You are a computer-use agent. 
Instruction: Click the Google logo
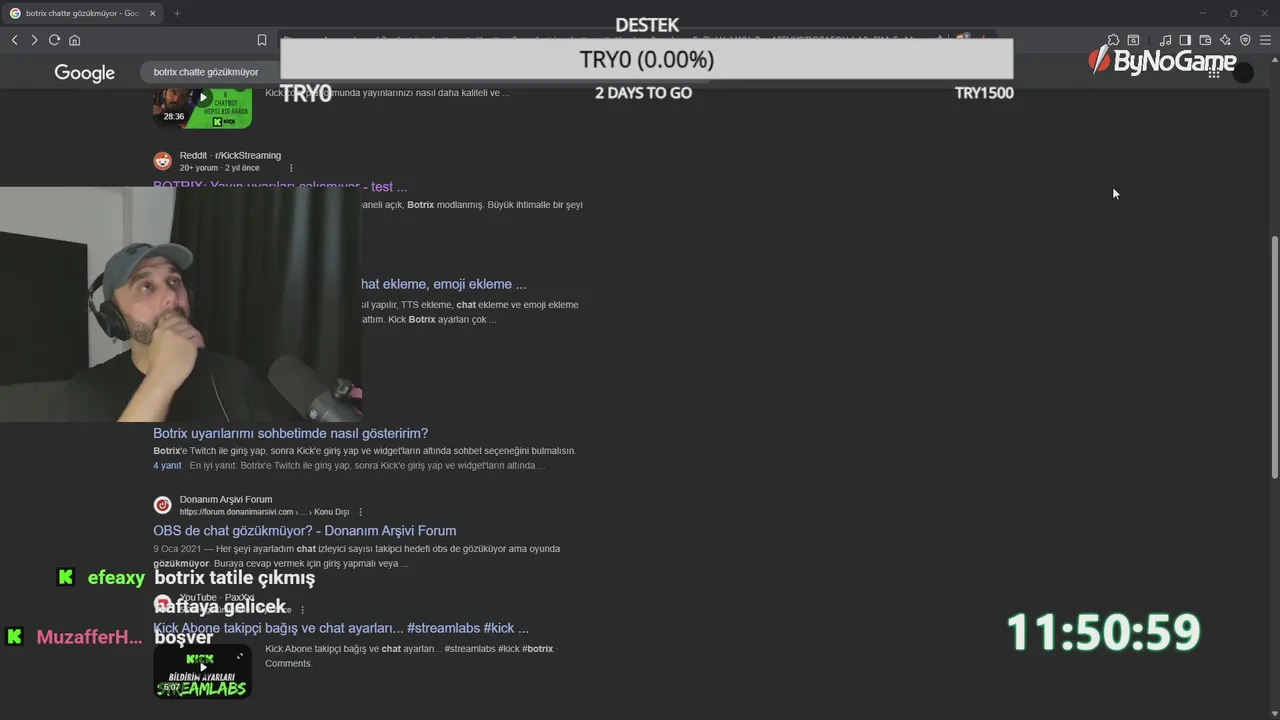(85, 73)
